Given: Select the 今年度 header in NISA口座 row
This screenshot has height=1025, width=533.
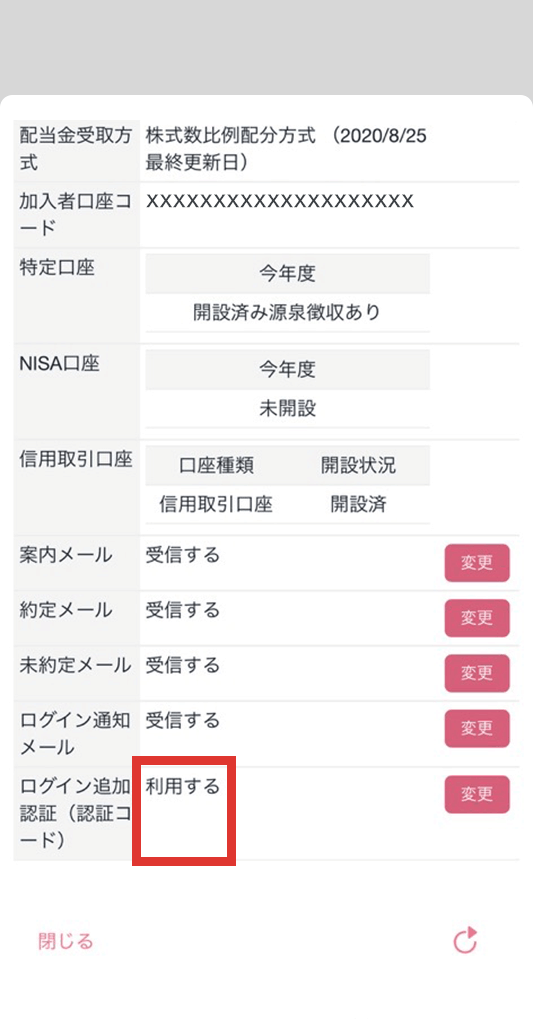Looking at the screenshot, I should [287, 370].
